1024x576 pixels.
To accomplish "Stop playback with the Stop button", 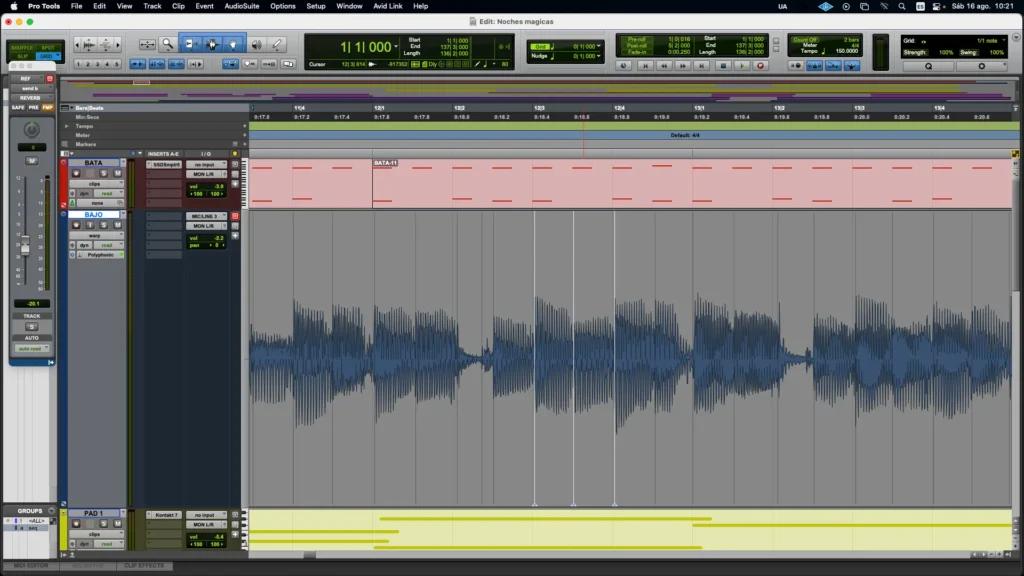I will pos(722,66).
